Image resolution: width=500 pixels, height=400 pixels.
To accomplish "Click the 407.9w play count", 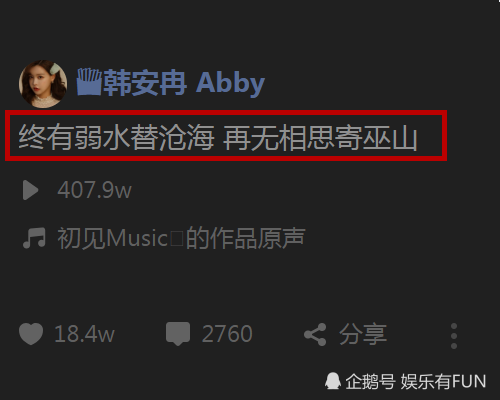I will pos(94,190).
